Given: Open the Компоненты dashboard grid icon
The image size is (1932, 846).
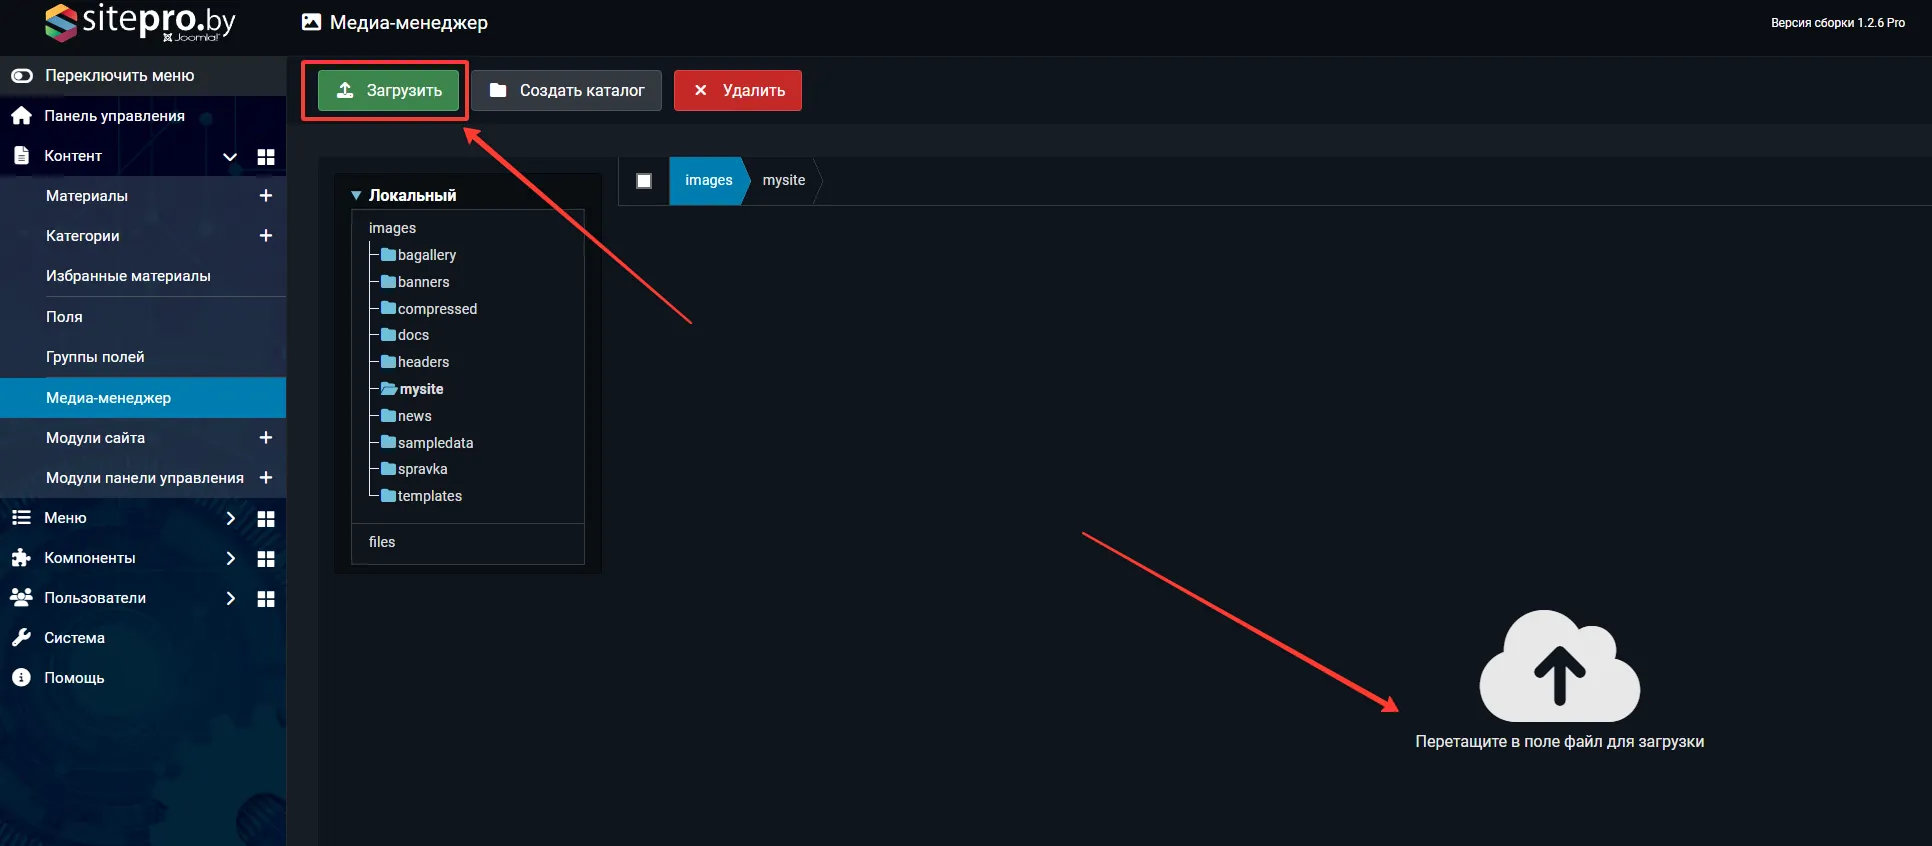Looking at the screenshot, I should (x=266, y=559).
